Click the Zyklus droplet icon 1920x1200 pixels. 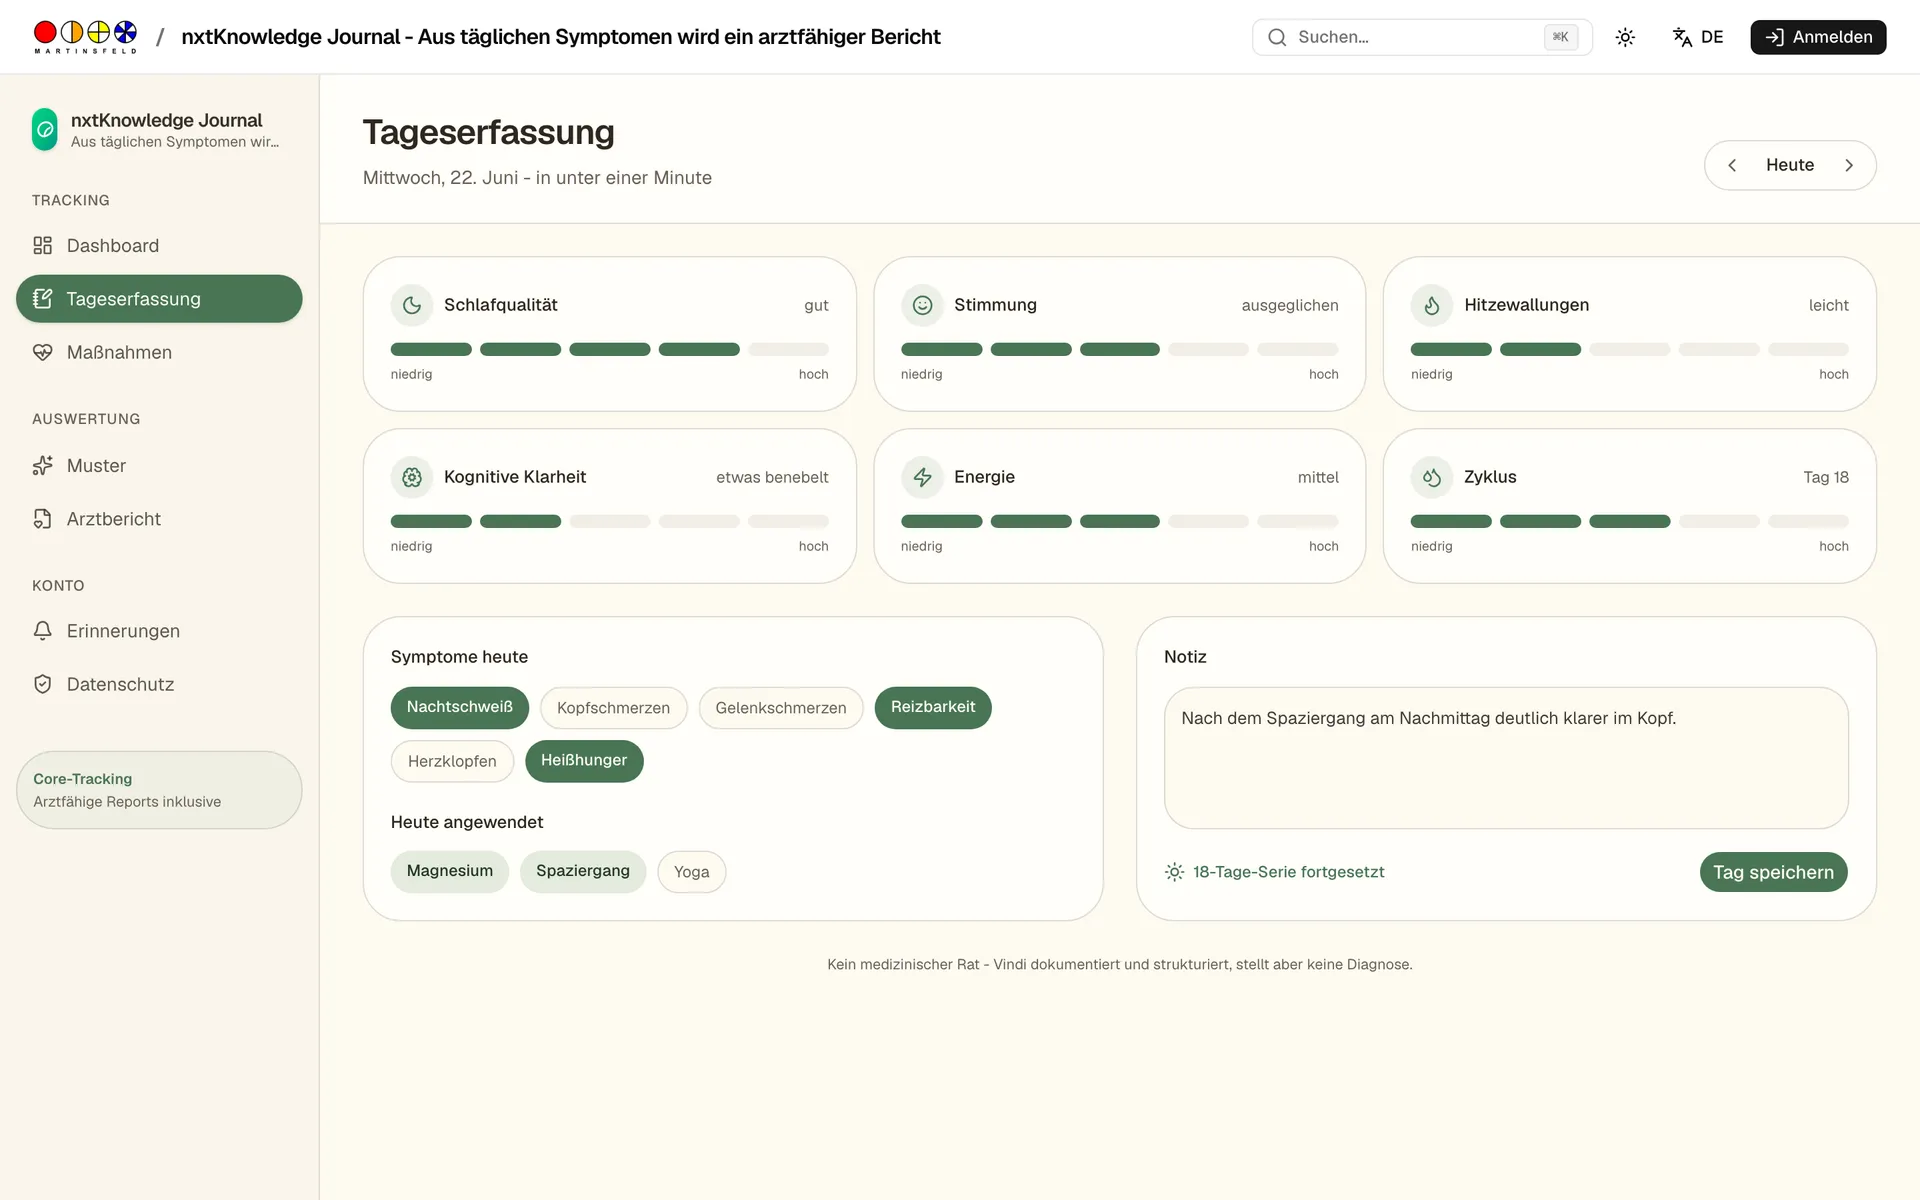click(x=1432, y=477)
